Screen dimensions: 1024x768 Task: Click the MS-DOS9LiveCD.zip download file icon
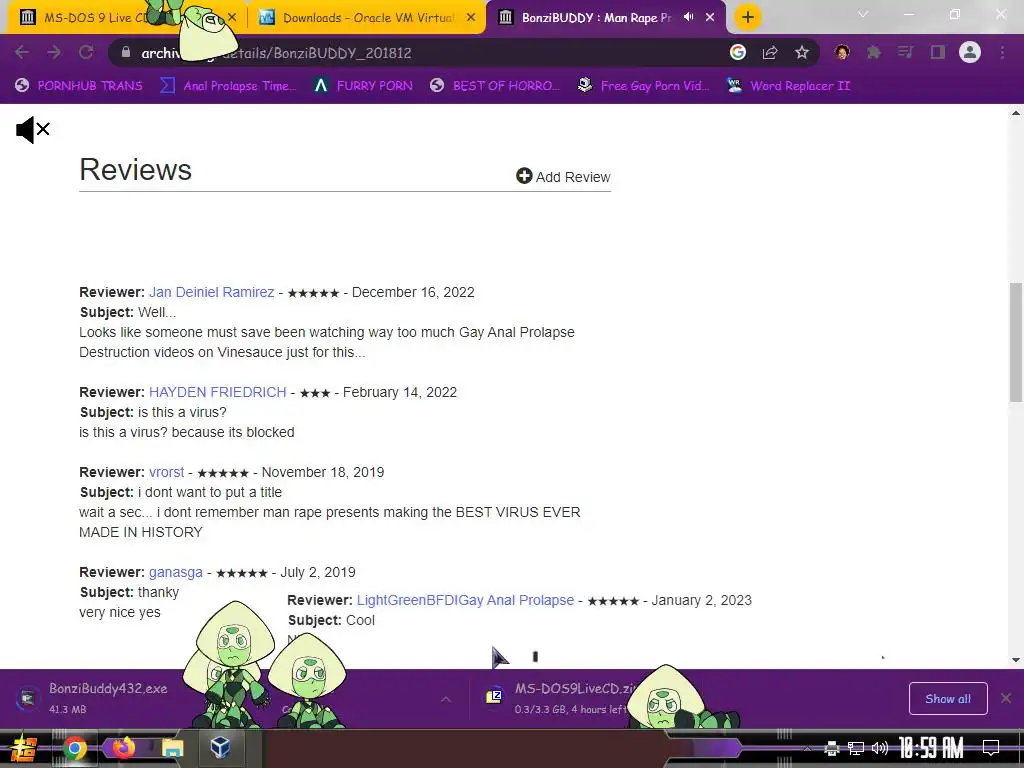click(x=494, y=697)
